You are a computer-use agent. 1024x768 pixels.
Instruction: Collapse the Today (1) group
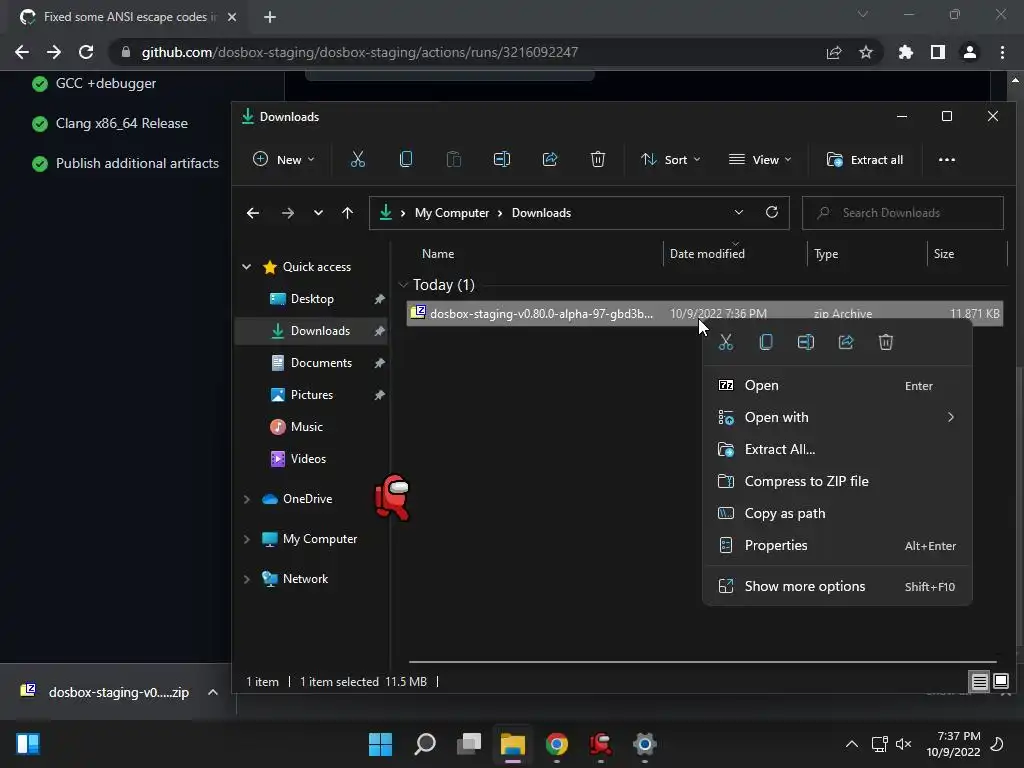(x=404, y=285)
